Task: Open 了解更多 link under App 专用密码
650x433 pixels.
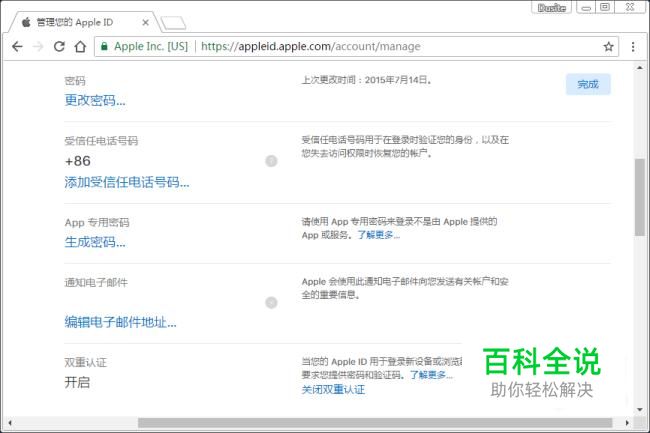Action: pos(378,235)
